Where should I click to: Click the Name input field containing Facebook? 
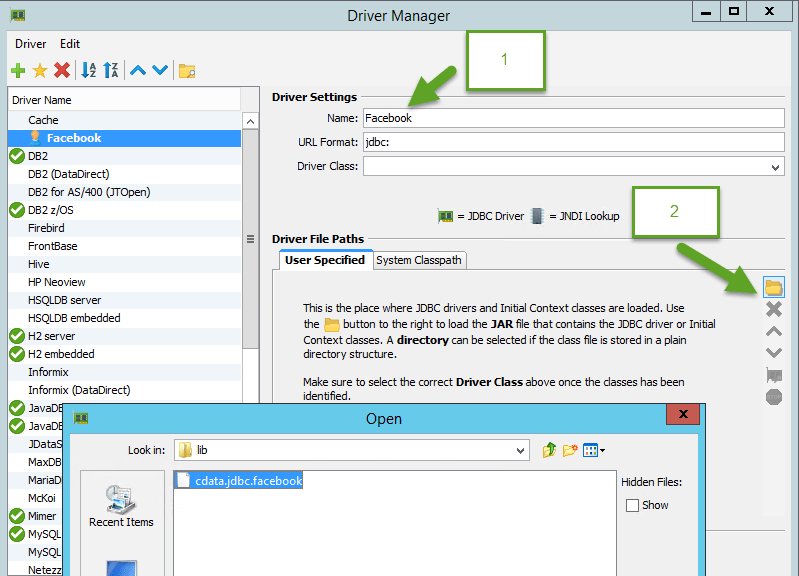[574, 118]
